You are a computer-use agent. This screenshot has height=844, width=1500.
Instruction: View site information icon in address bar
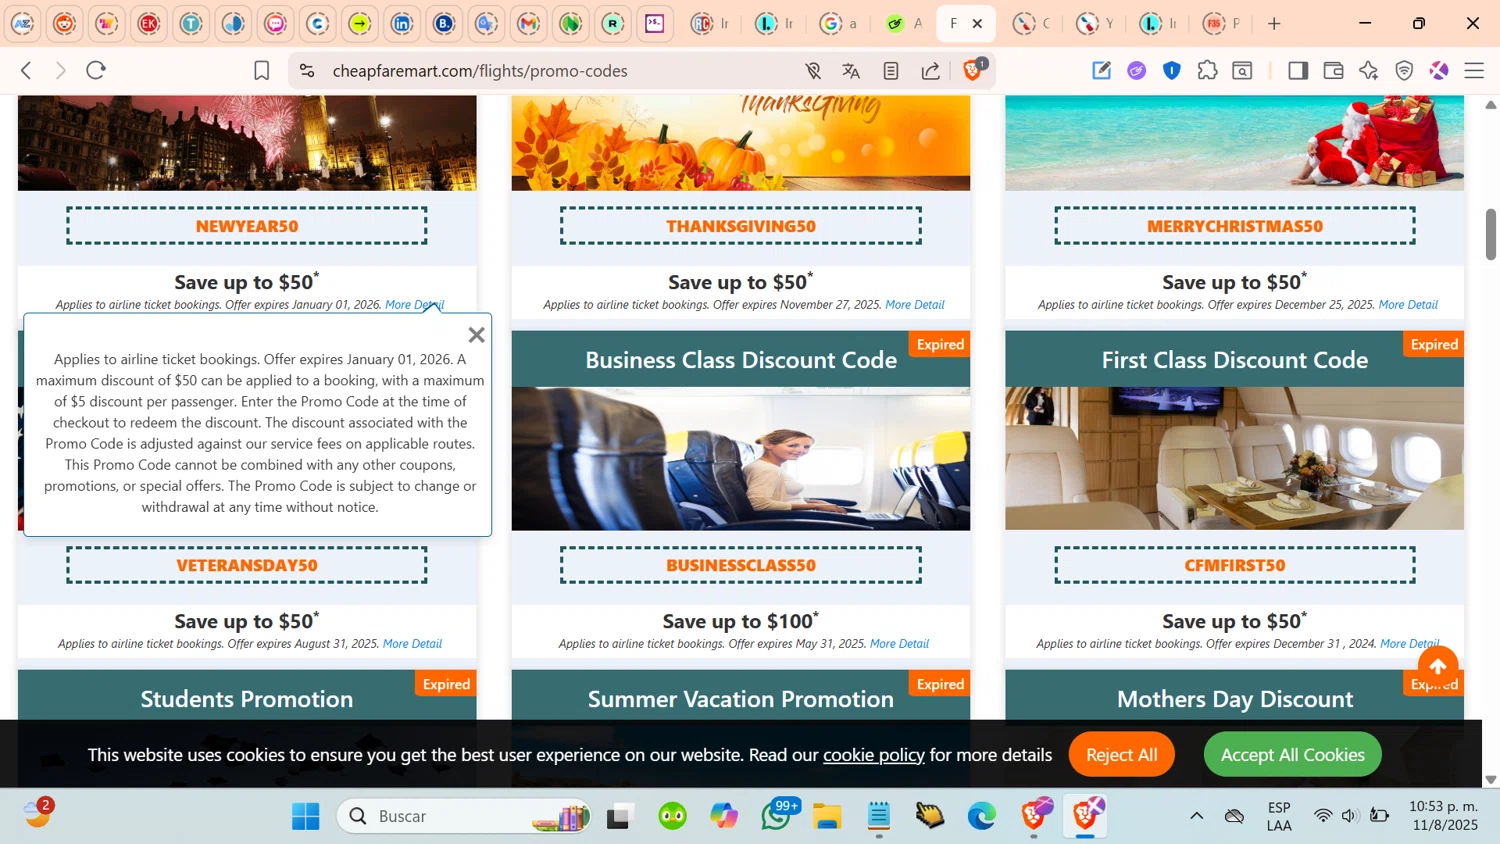click(307, 70)
